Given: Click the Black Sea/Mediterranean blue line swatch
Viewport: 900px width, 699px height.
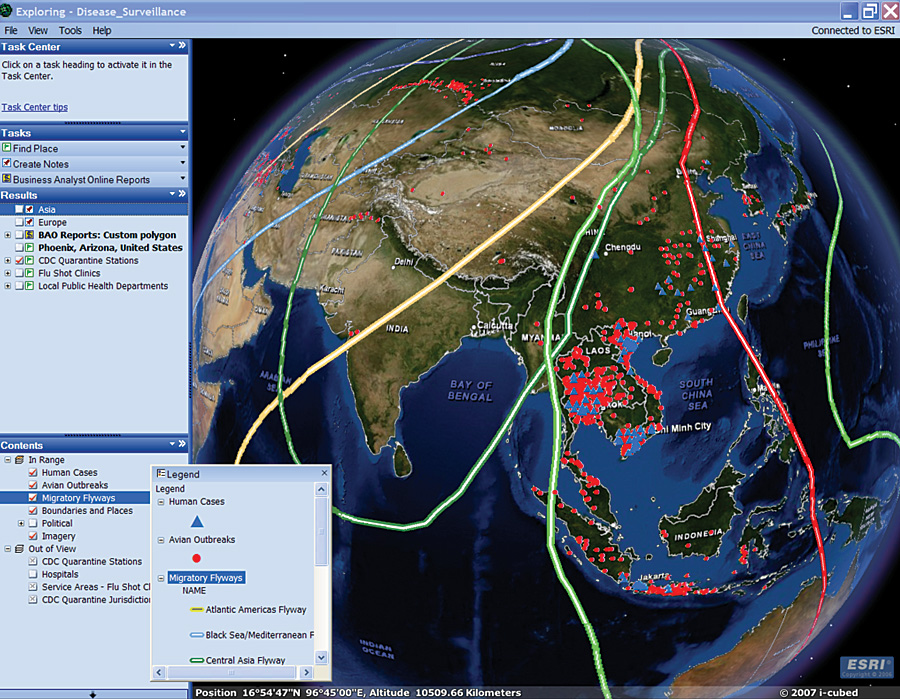Looking at the screenshot, I should point(197,635).
